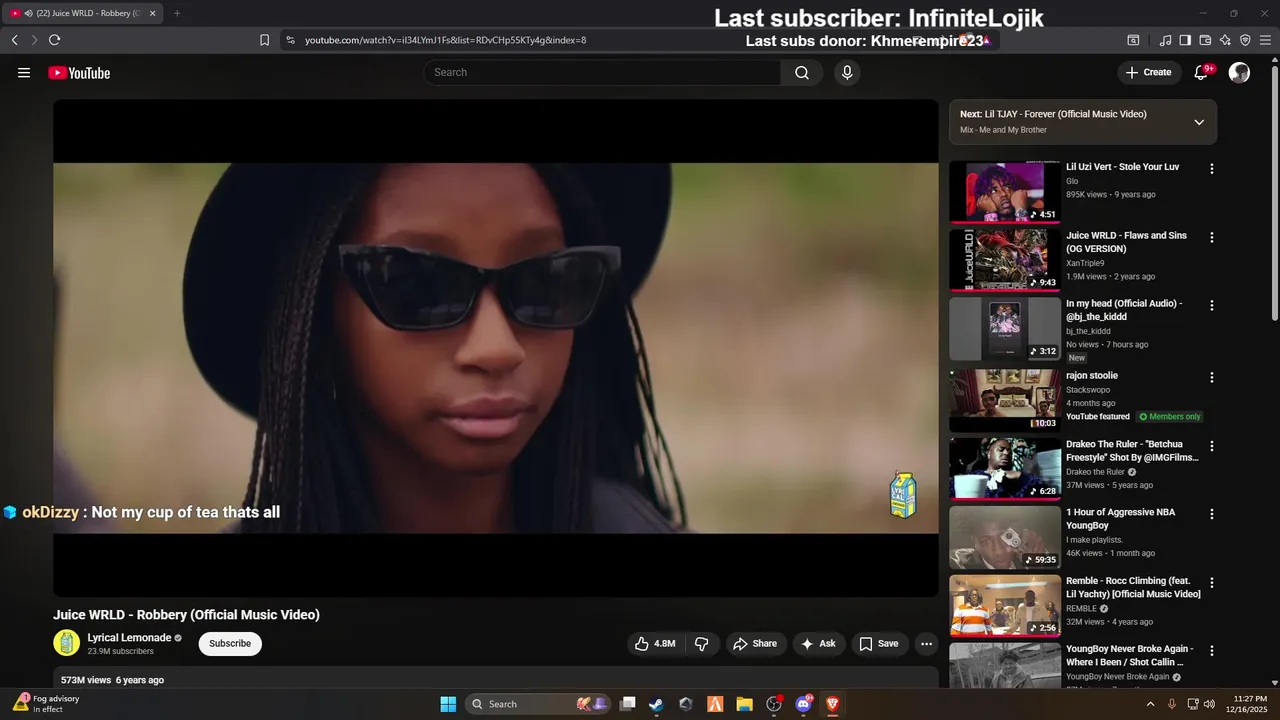Click the taskbar Search box

538,704
